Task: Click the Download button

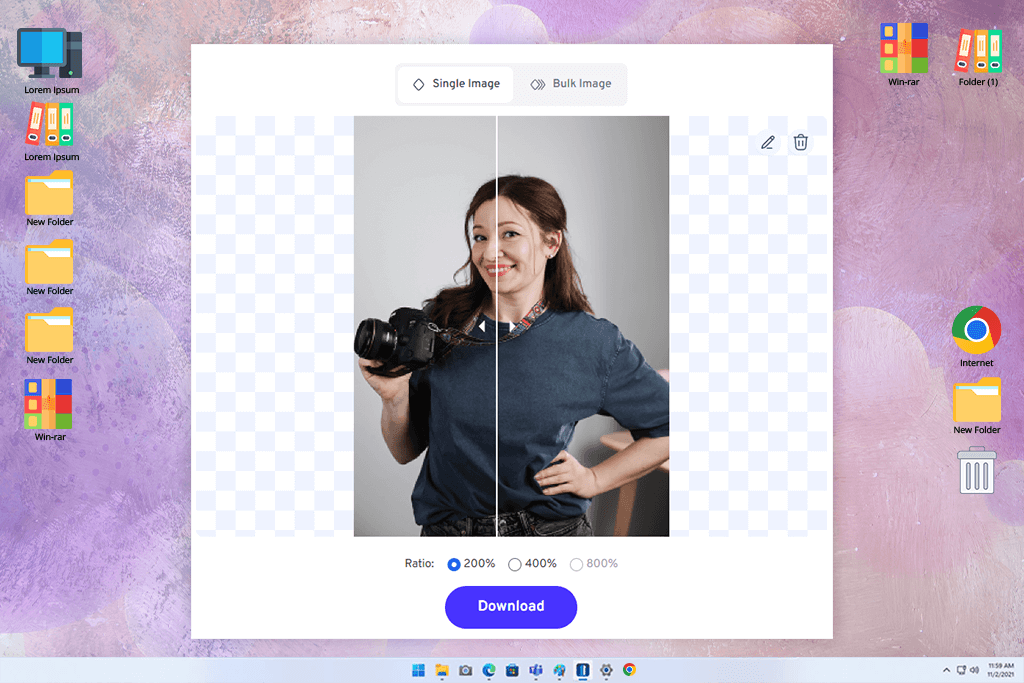Action: tap(511, 607)
